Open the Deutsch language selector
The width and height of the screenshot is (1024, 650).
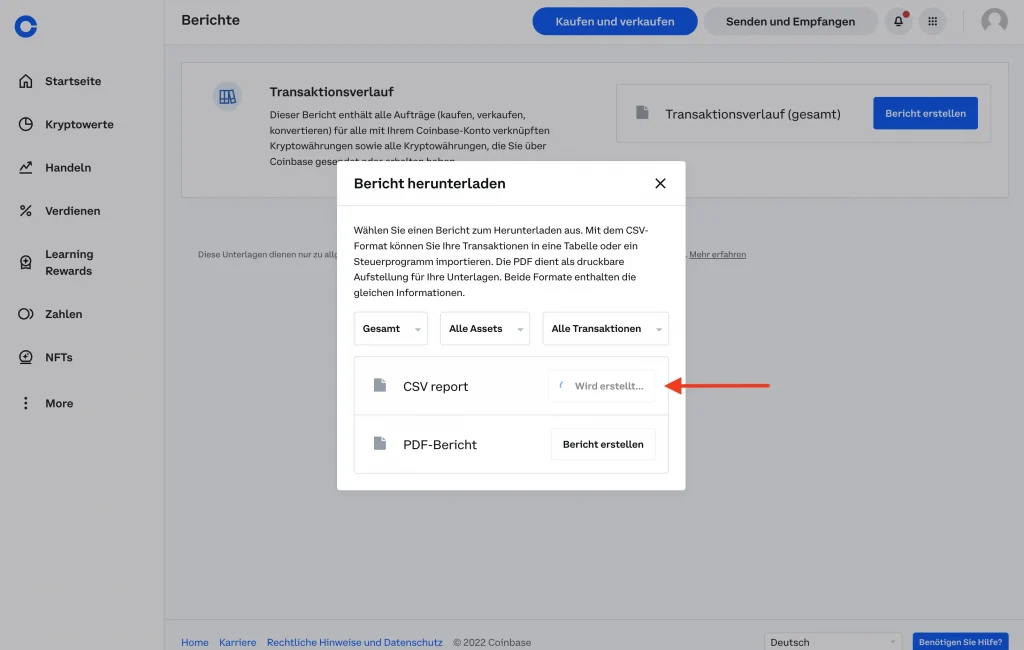pyautogui.click(x=831, y=642)
